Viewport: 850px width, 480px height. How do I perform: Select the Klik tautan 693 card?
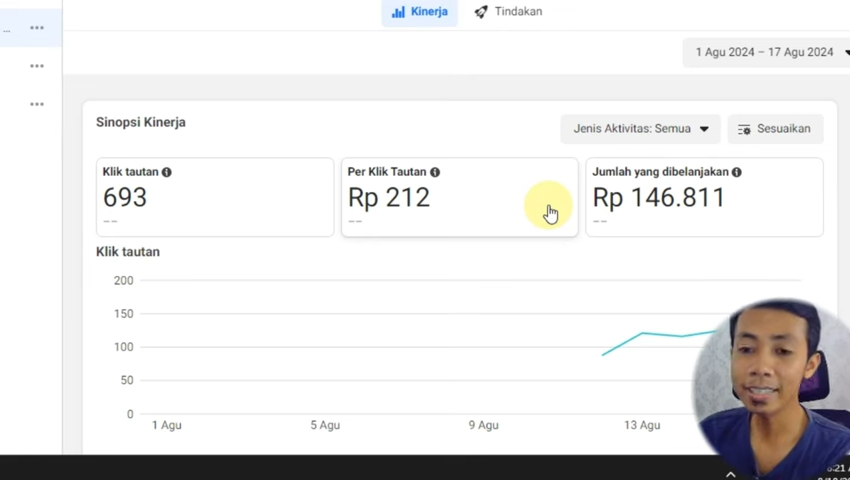click(215, 197)
